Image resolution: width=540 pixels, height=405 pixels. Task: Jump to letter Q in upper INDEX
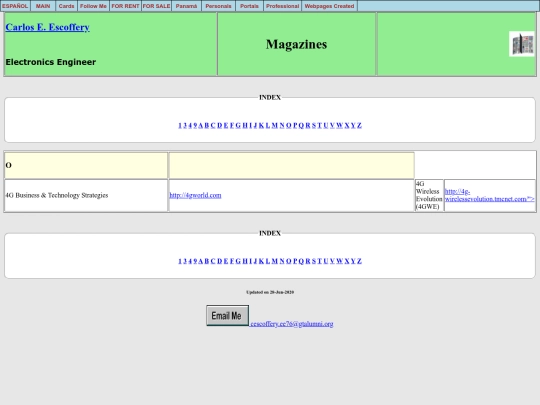tap(301, 125)
